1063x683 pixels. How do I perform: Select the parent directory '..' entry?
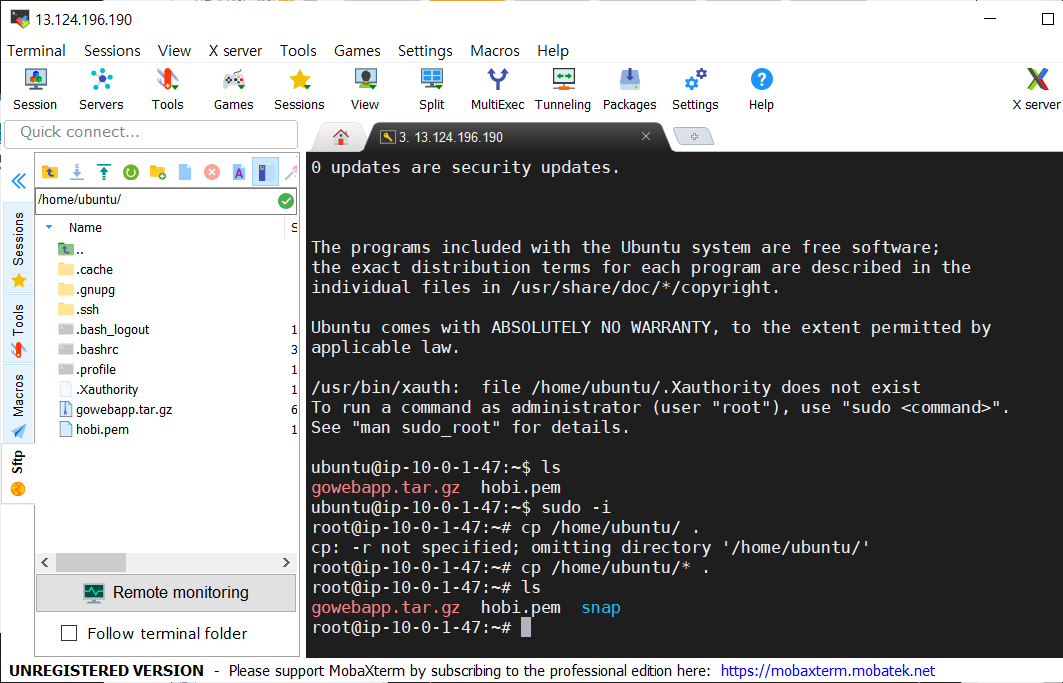click(x=71, y=250)
